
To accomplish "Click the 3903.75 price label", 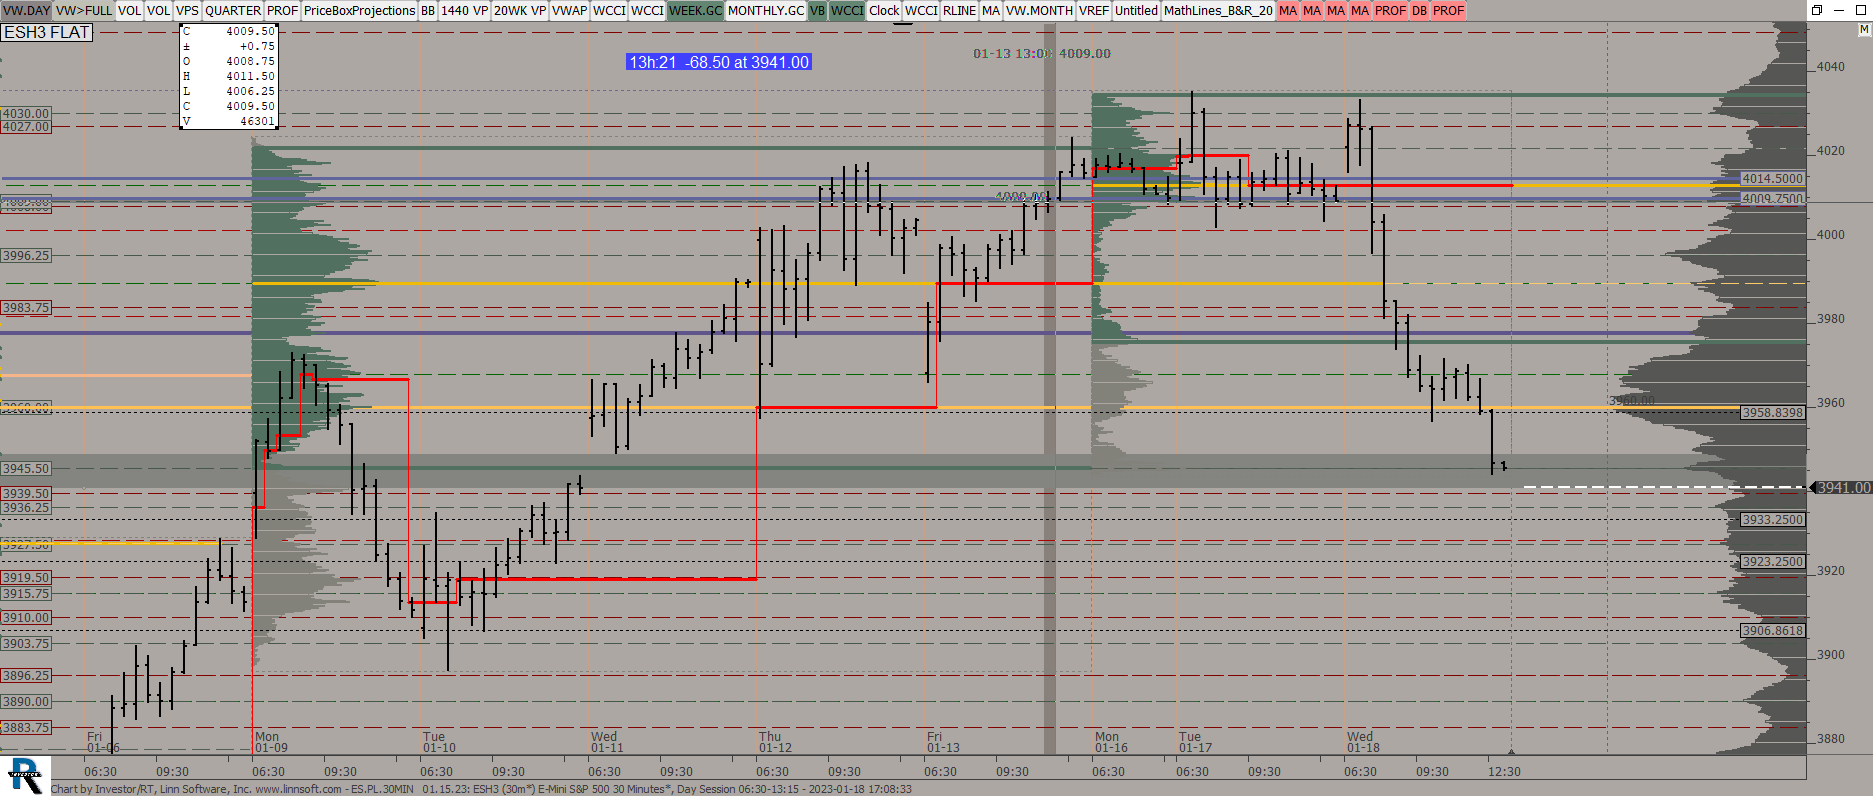I will click(x=26, y=644).
